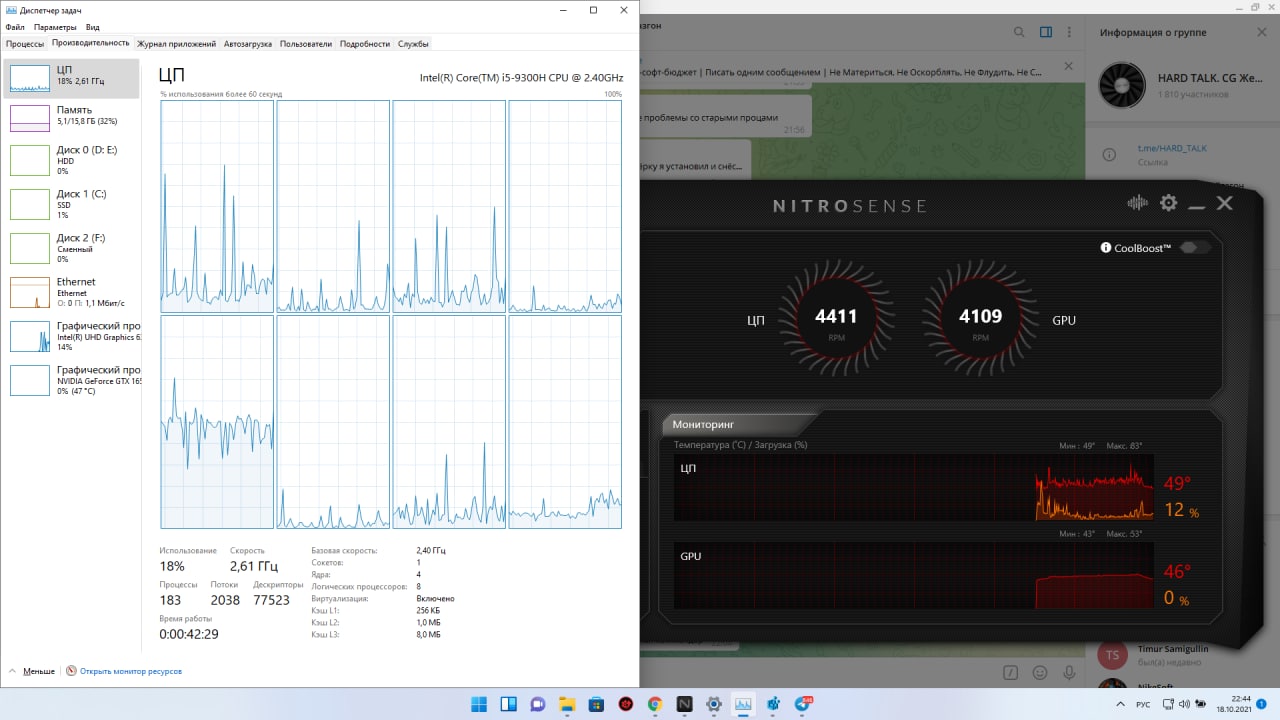Open the Мониторинг tab in NitroSense
Image resolution: width=1280 pixels, height=720 pixels.
tap(704, 425)
